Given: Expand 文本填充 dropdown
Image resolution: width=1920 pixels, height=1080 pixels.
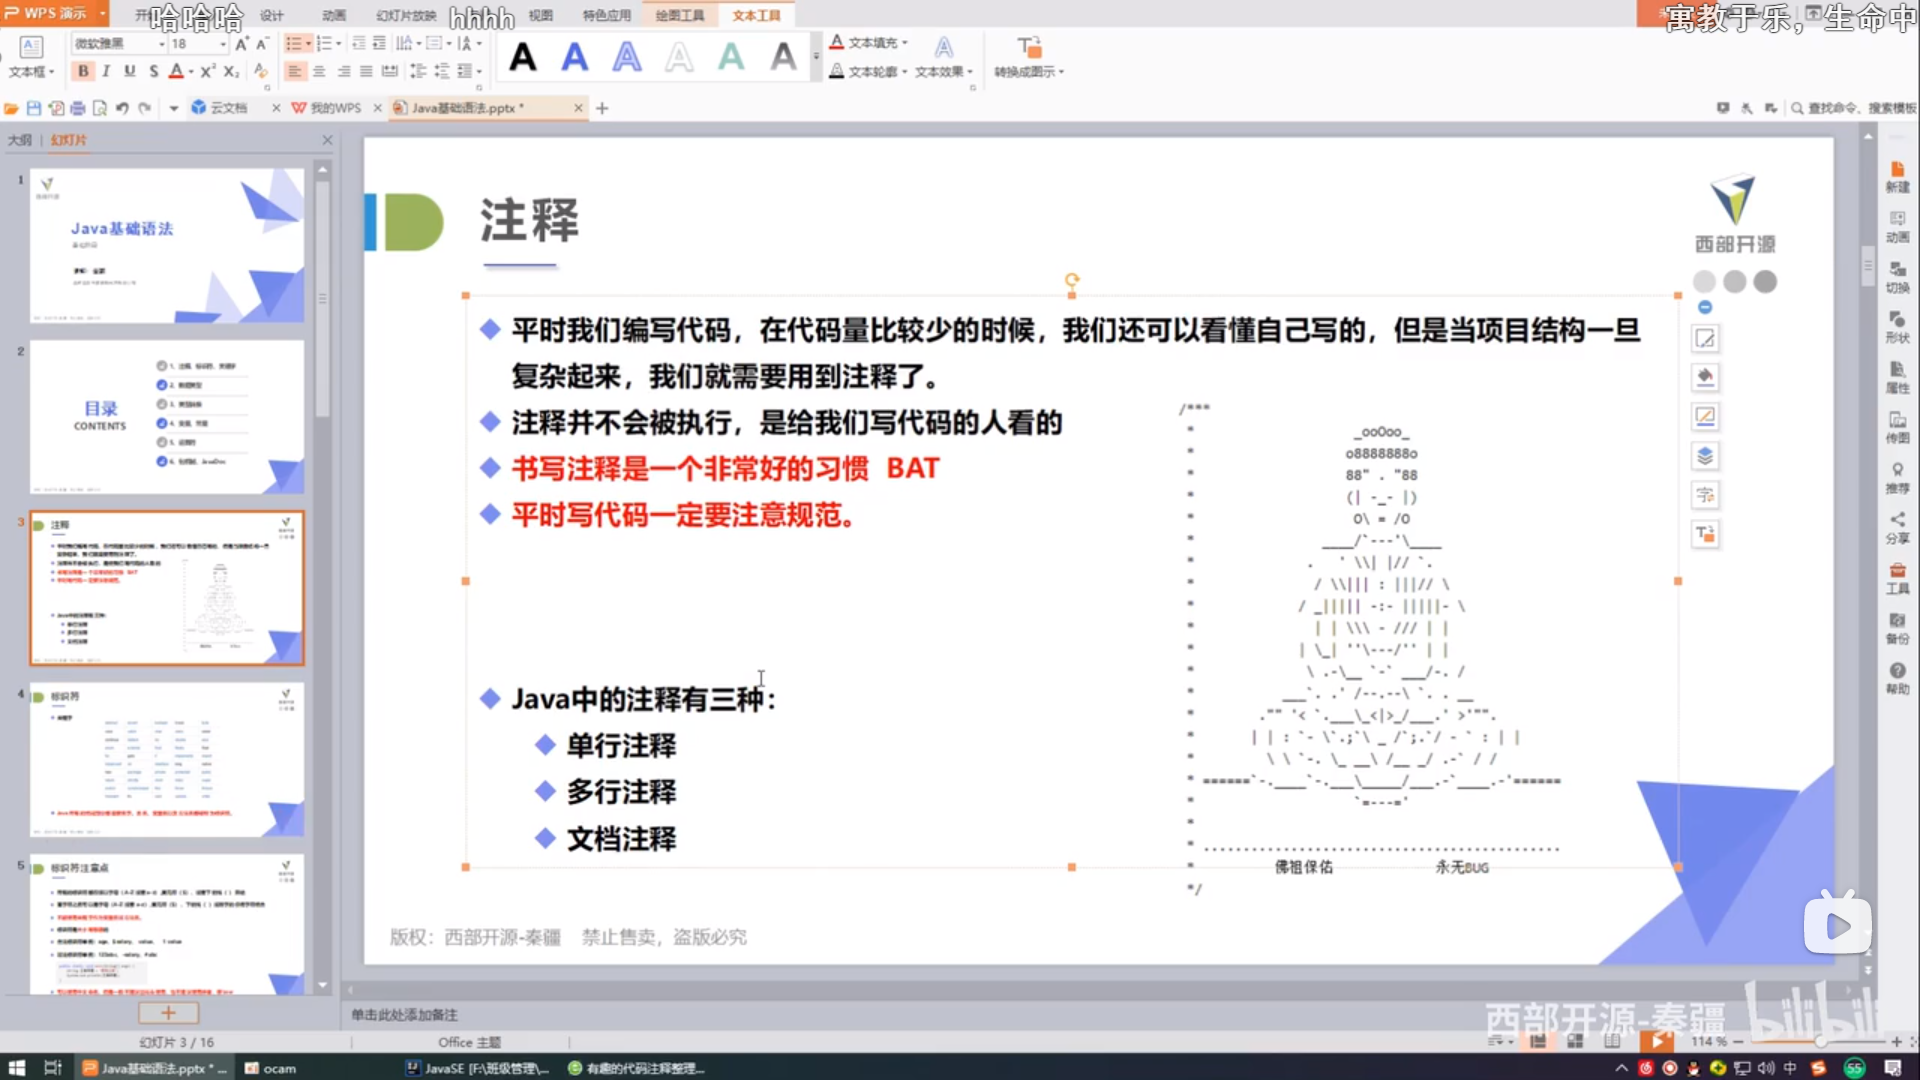Looking at the screenshot, I should coord(905,43).
